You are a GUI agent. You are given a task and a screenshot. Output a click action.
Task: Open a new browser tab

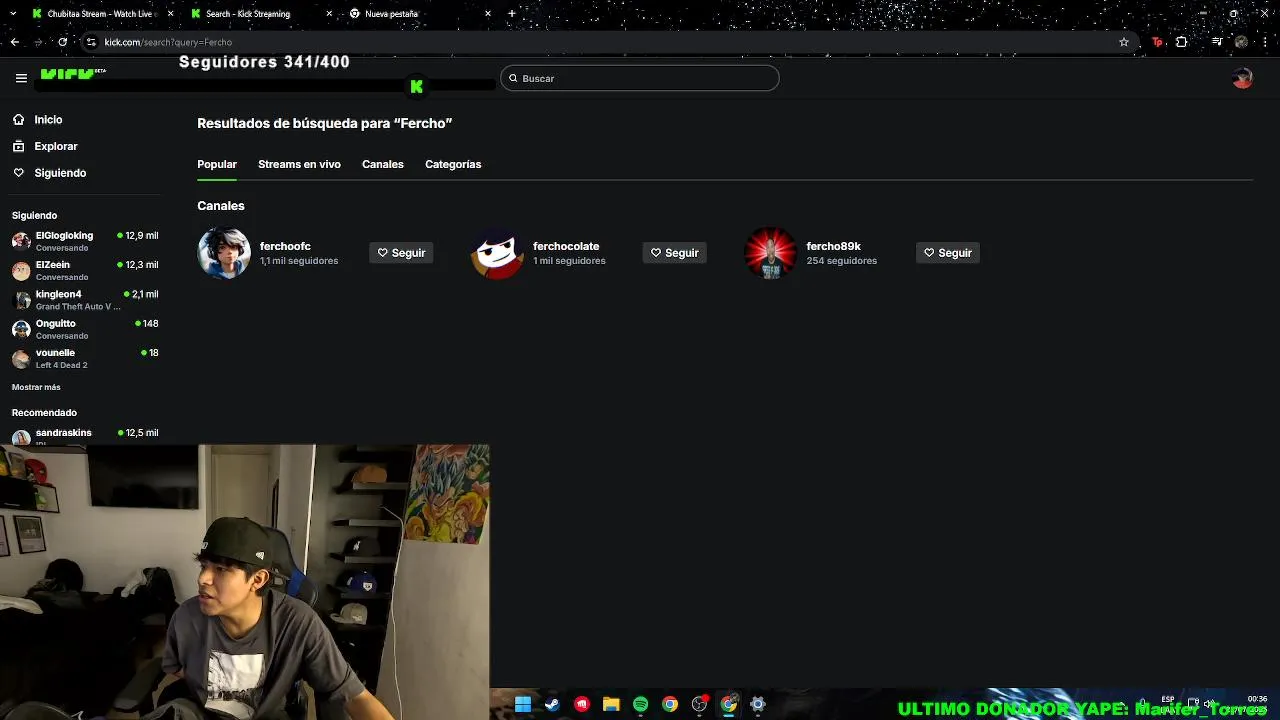point(511,14)
